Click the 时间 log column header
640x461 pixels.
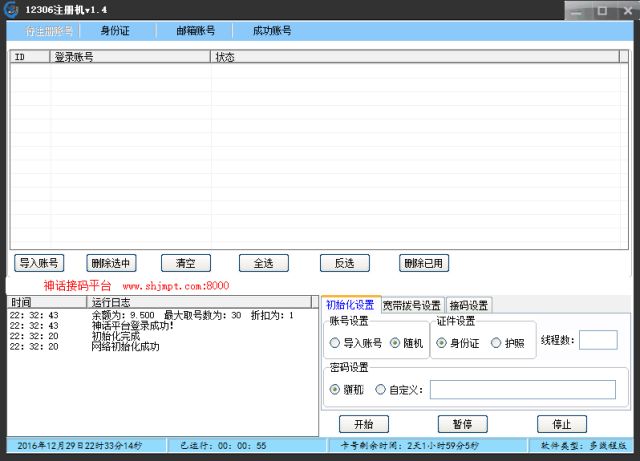tap(47, 302)
